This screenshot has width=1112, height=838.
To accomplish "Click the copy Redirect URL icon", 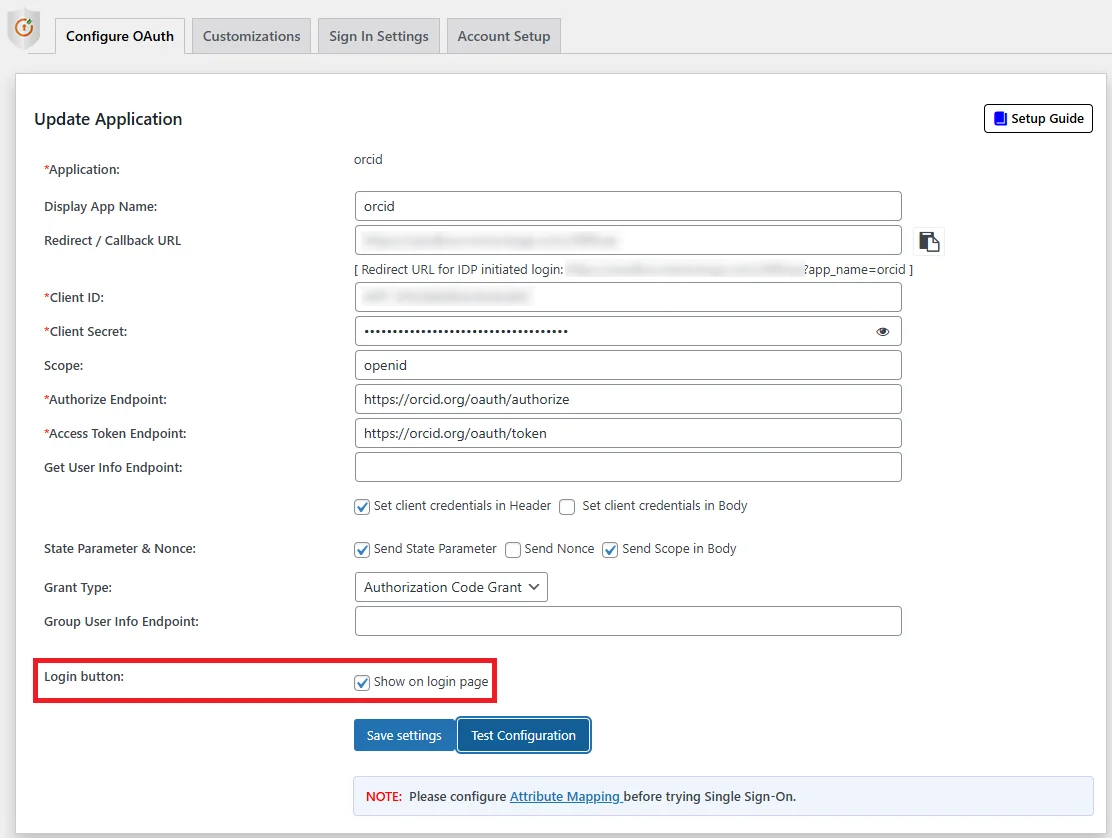I will pyautogui.click(x=928, y=240).
